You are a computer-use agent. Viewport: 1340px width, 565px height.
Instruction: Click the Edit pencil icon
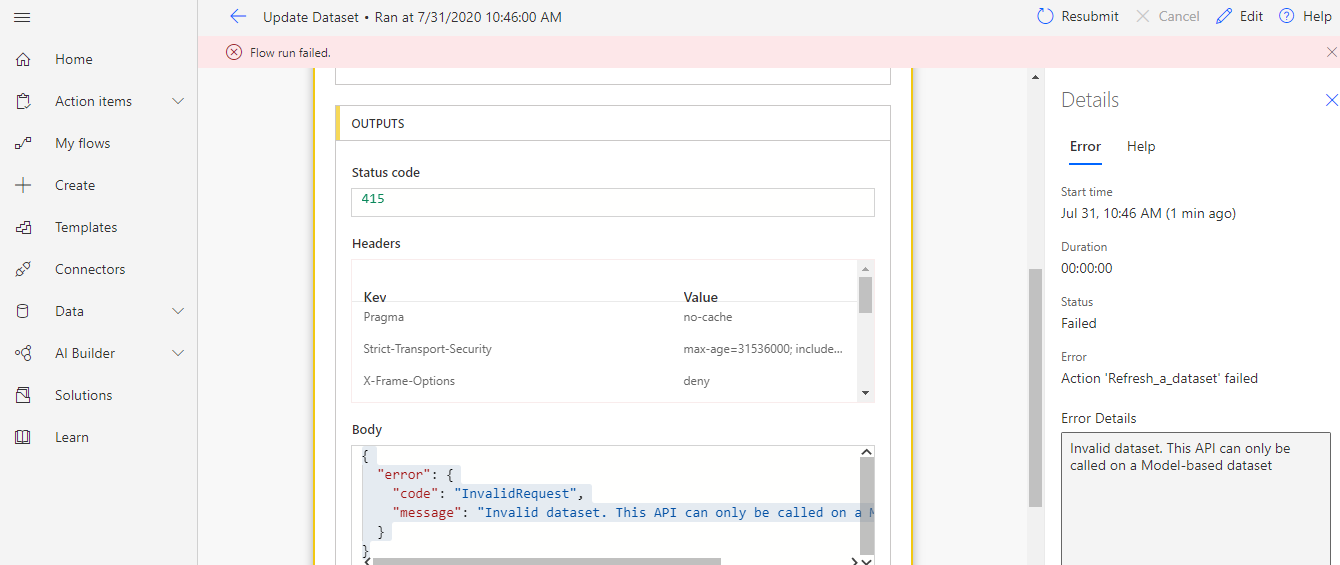tap(1224, 16)
